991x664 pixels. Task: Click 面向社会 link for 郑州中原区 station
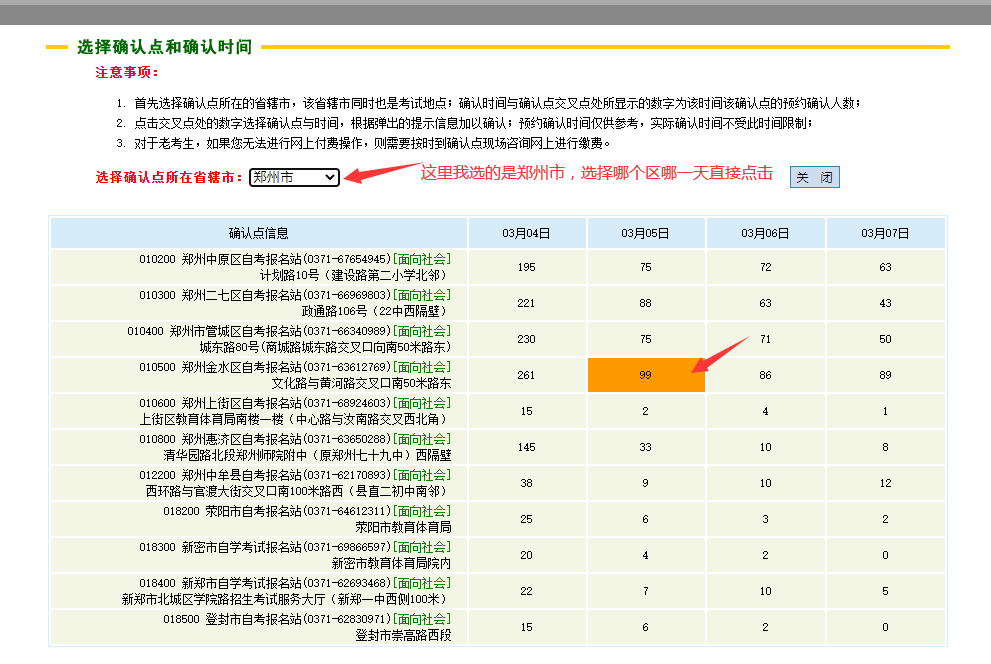tap(422, 259)
